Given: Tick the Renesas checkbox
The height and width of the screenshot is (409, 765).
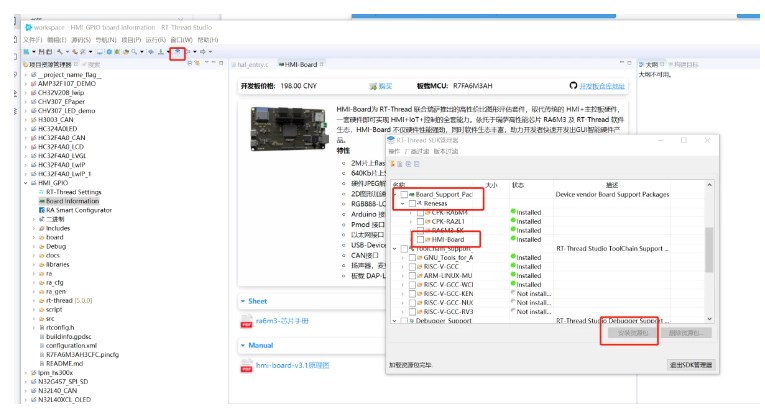Looking at the screenshot, I should (x=412, y=204).
